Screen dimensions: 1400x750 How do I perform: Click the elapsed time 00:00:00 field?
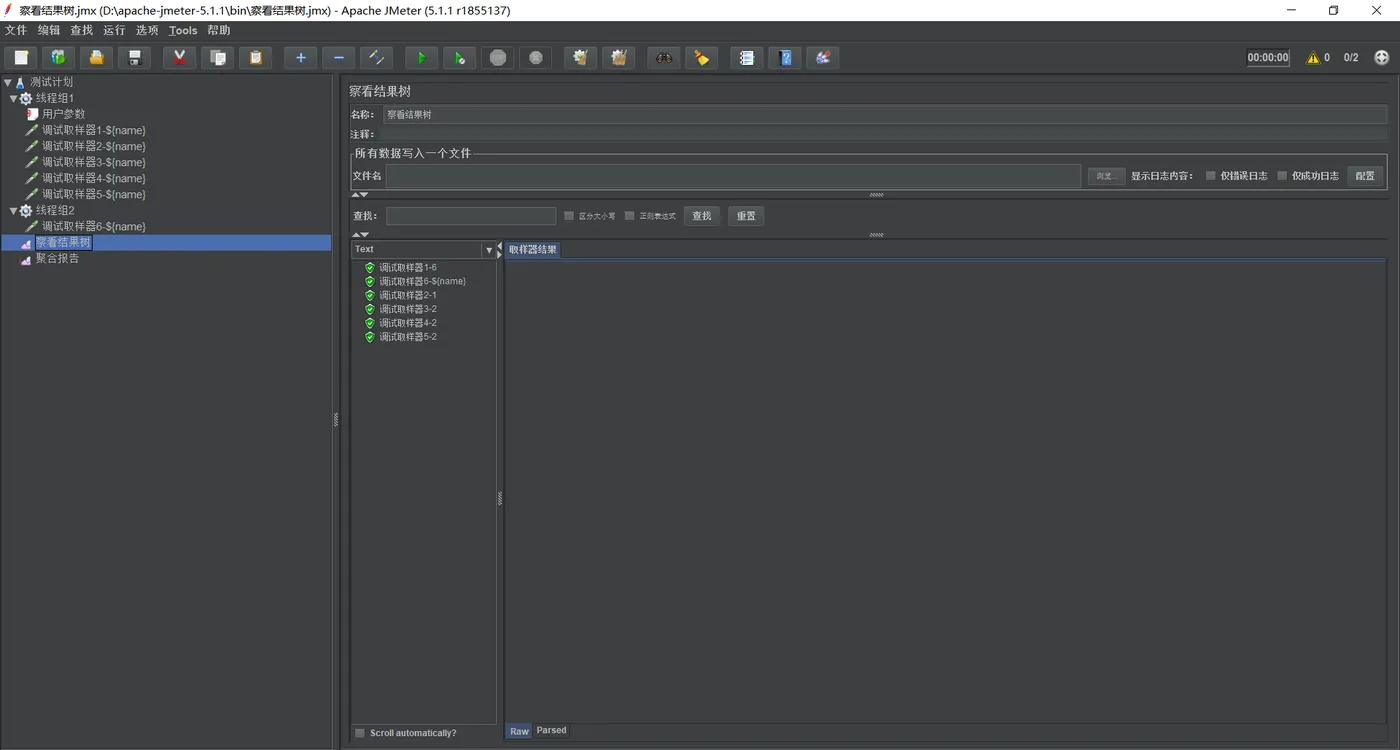point(1268,58)
